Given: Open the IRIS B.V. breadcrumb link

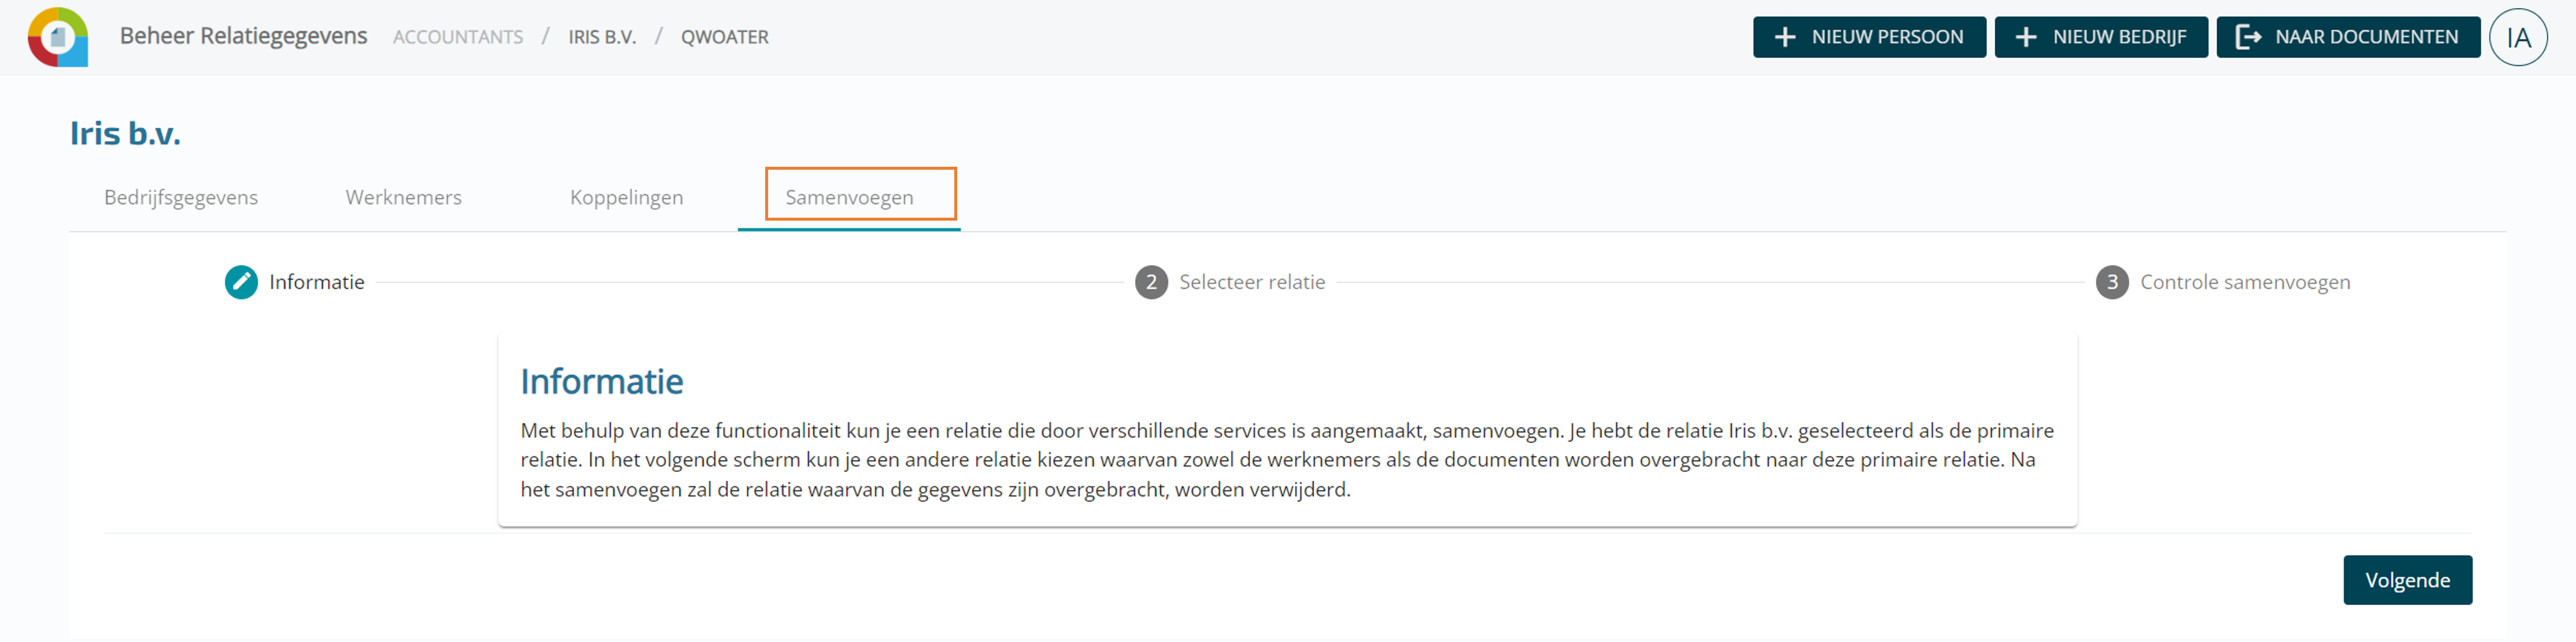Looking at the screenshot, I should coord(602,37).
